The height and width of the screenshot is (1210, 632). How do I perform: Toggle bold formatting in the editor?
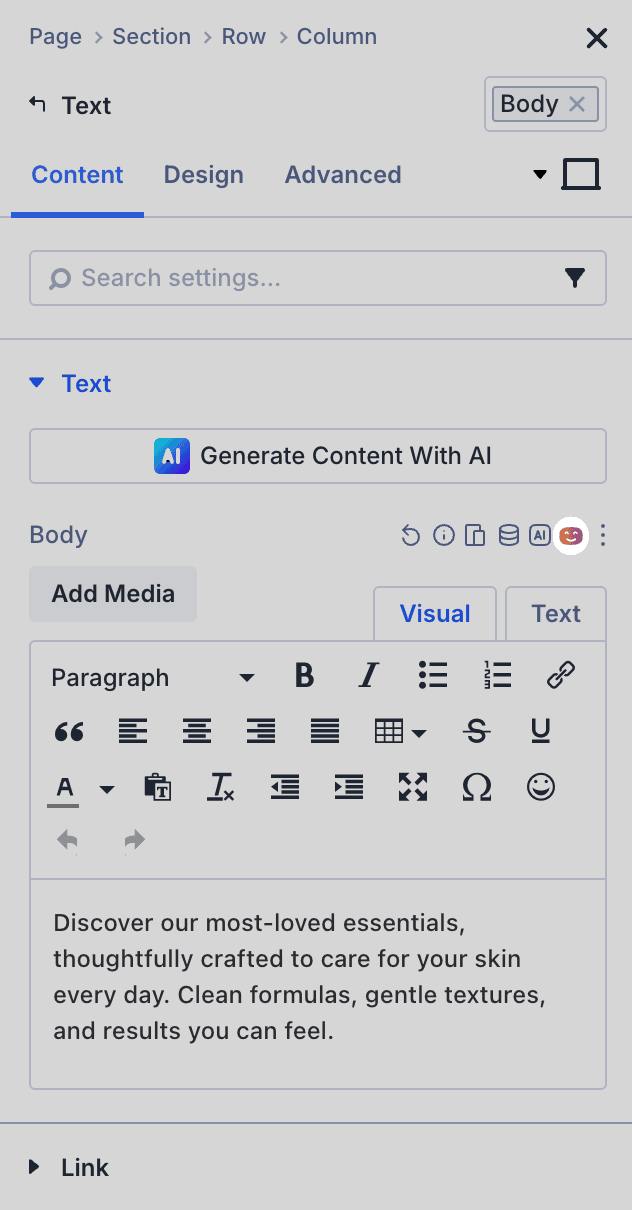[x=305, y=677]
